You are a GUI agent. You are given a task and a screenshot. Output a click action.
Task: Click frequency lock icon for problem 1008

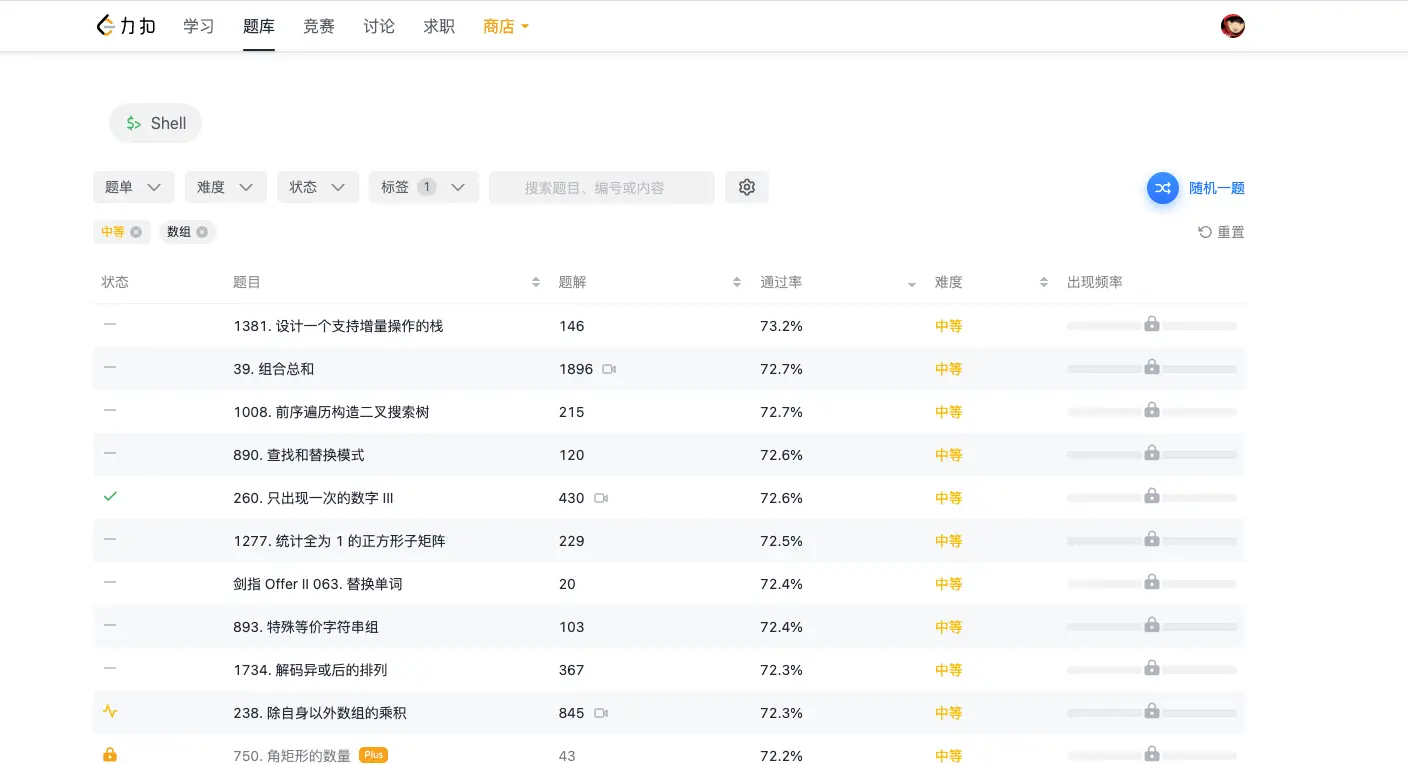[1152, 410]
